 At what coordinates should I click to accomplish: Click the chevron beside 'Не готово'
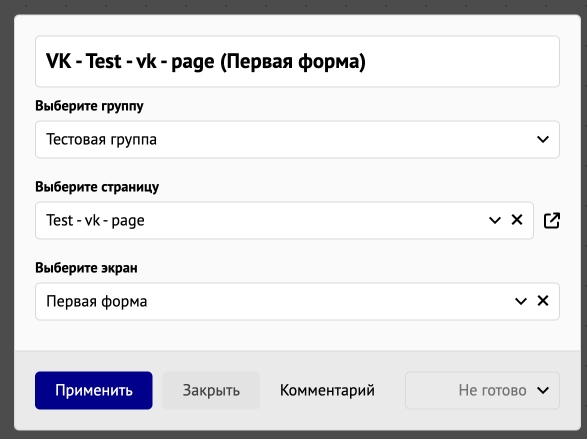543,390
